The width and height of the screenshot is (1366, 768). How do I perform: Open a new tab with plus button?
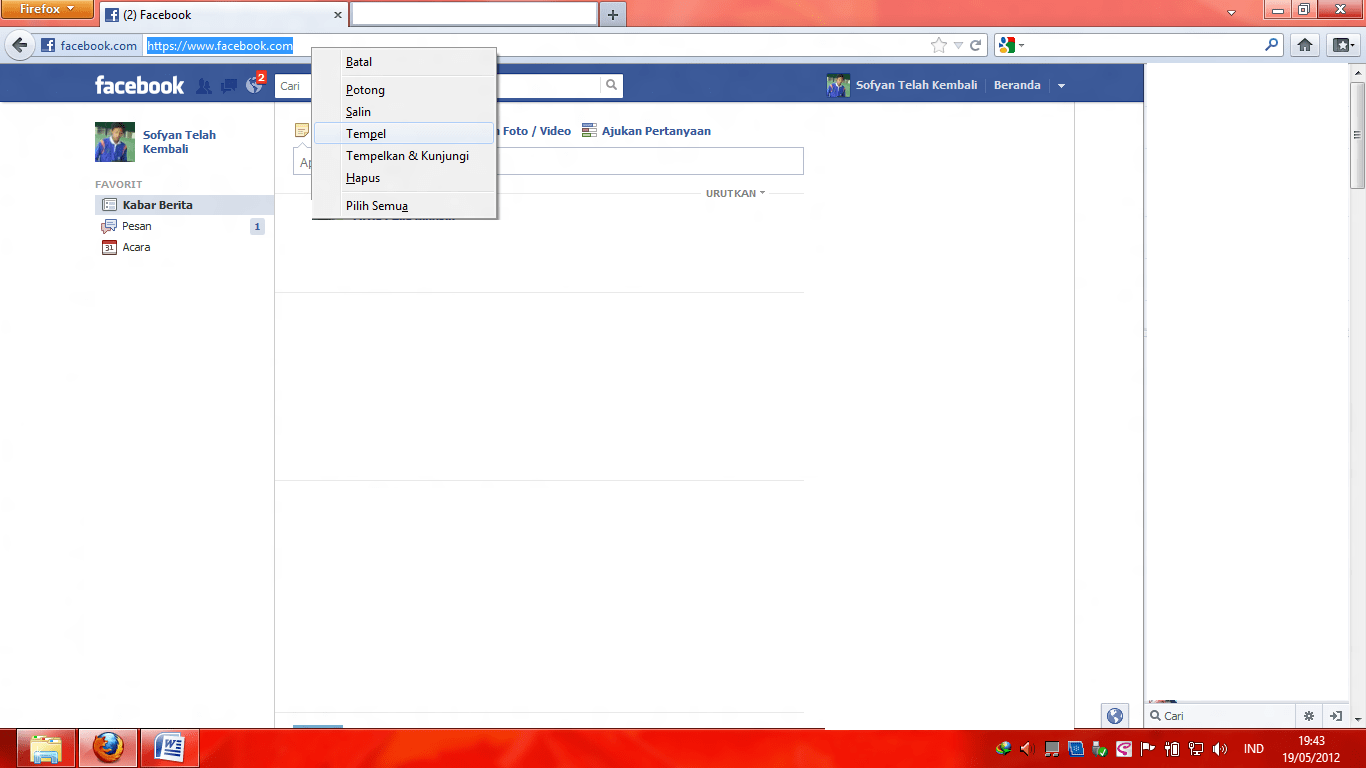(613, 15)
